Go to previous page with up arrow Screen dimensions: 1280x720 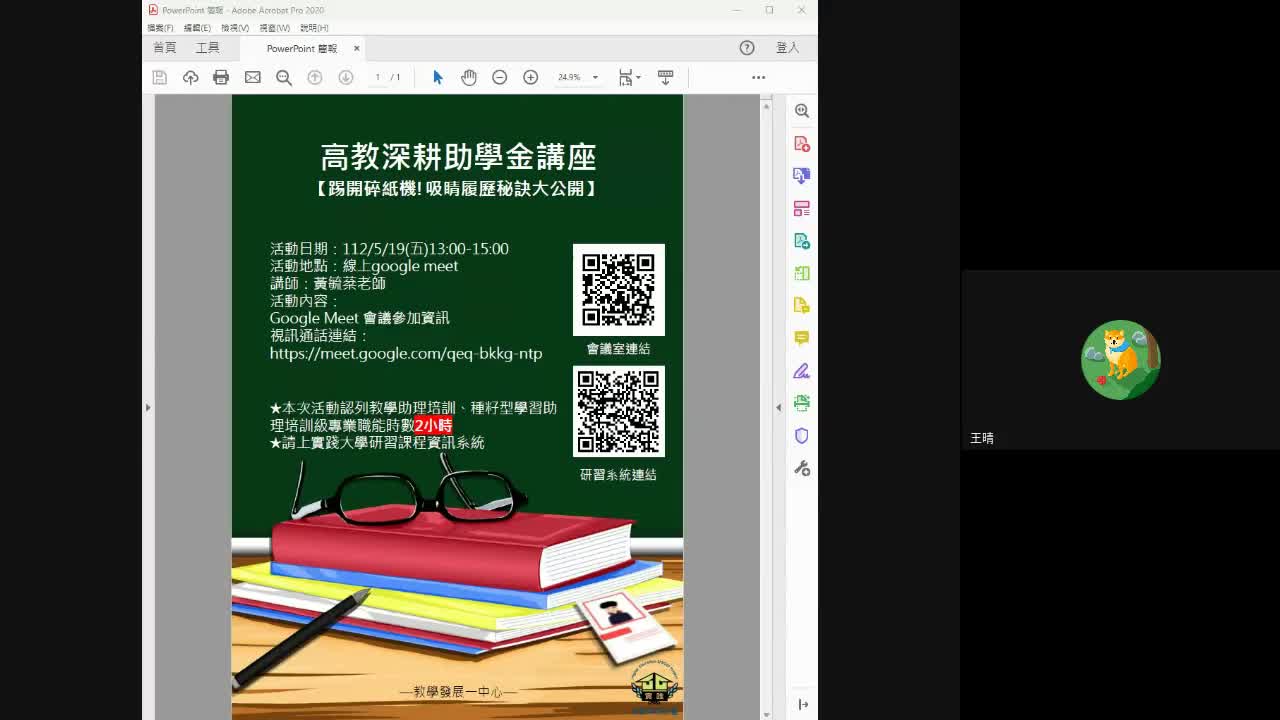(x=315, y=77)
